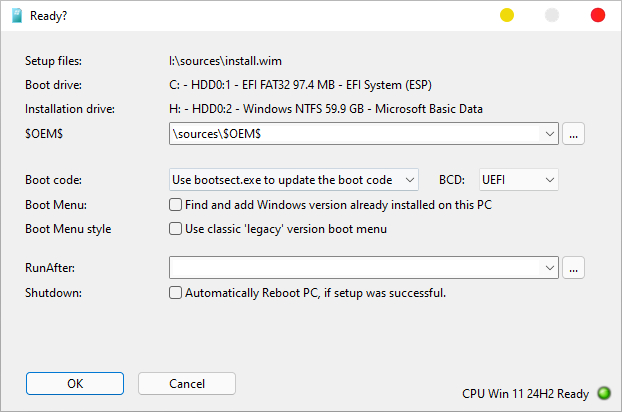Toggle the classic legacy boot menu checkbox
Image resolution: width=622 pixels, height=412 pixels.
tap(176, 228)
